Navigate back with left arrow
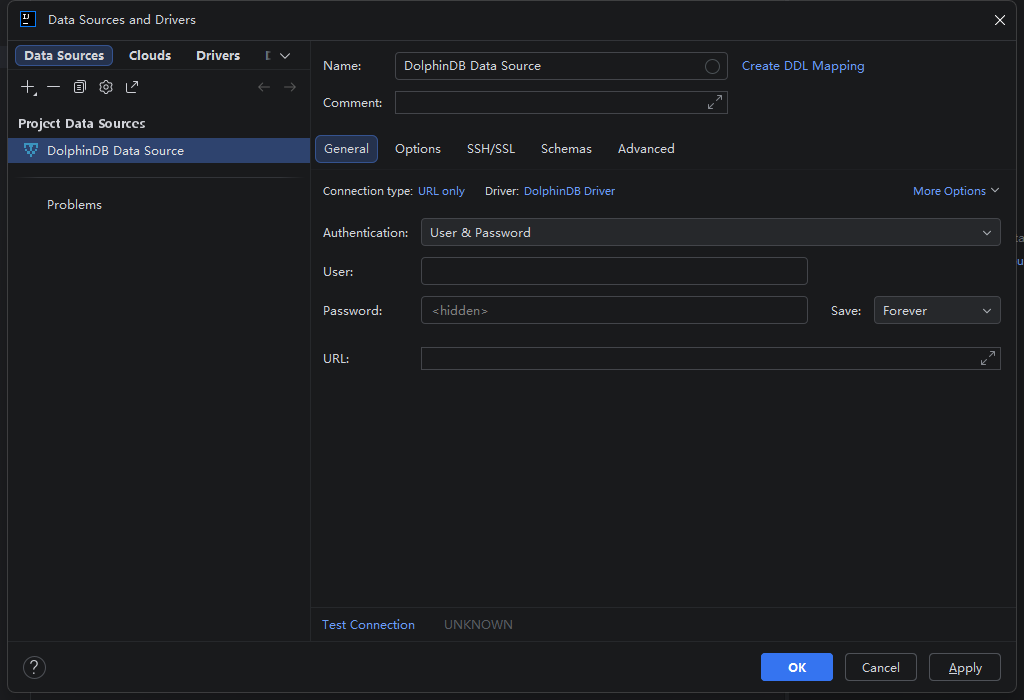This screenshot has height=700, width=1024. tap(264, 87)
